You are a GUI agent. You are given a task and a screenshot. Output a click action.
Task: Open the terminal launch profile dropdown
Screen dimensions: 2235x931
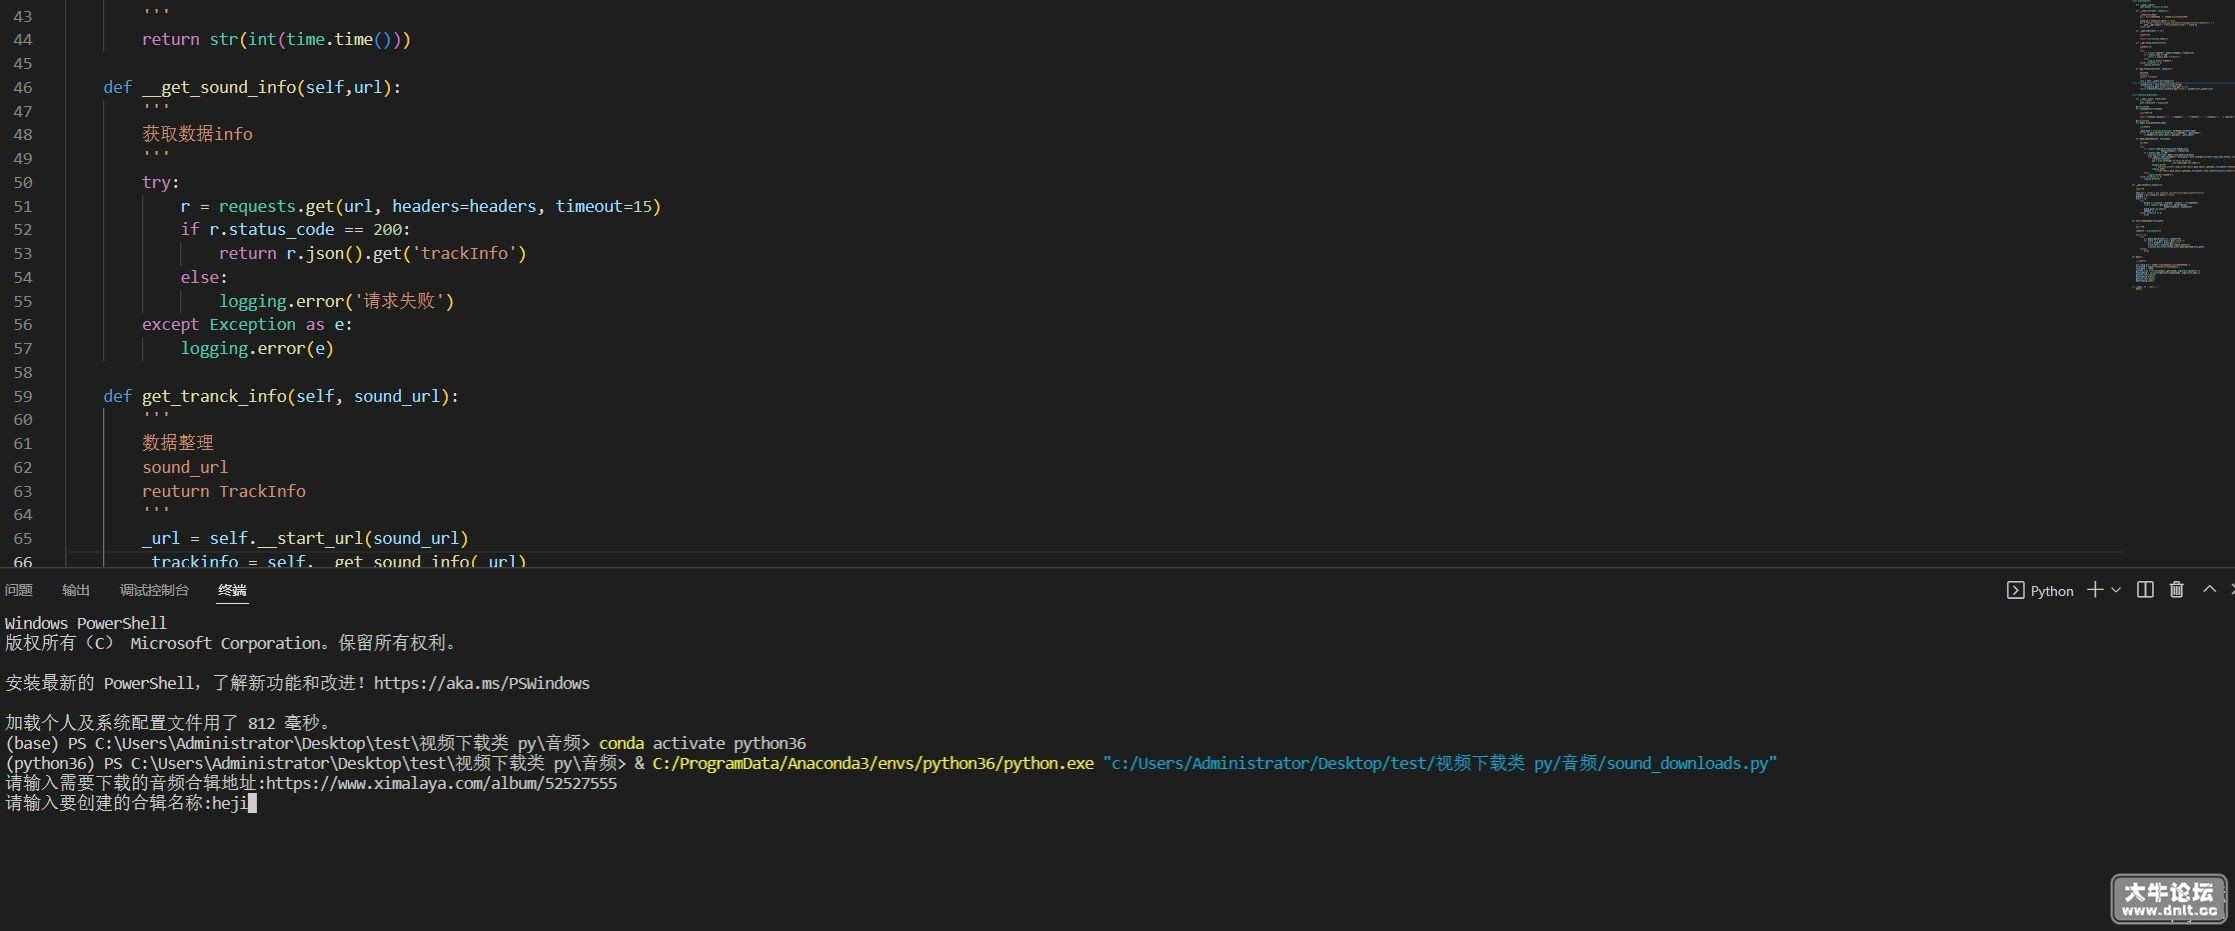click(2116, 590)
